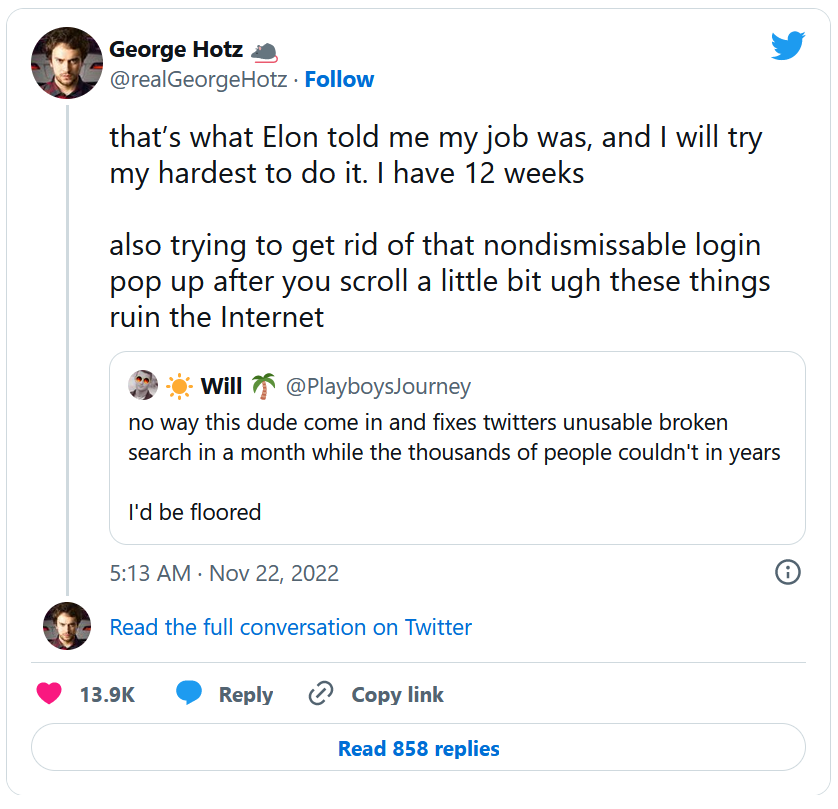
Task: Open the tweet info circle icon
Action: pyautogui.click(x=787, y=572)
